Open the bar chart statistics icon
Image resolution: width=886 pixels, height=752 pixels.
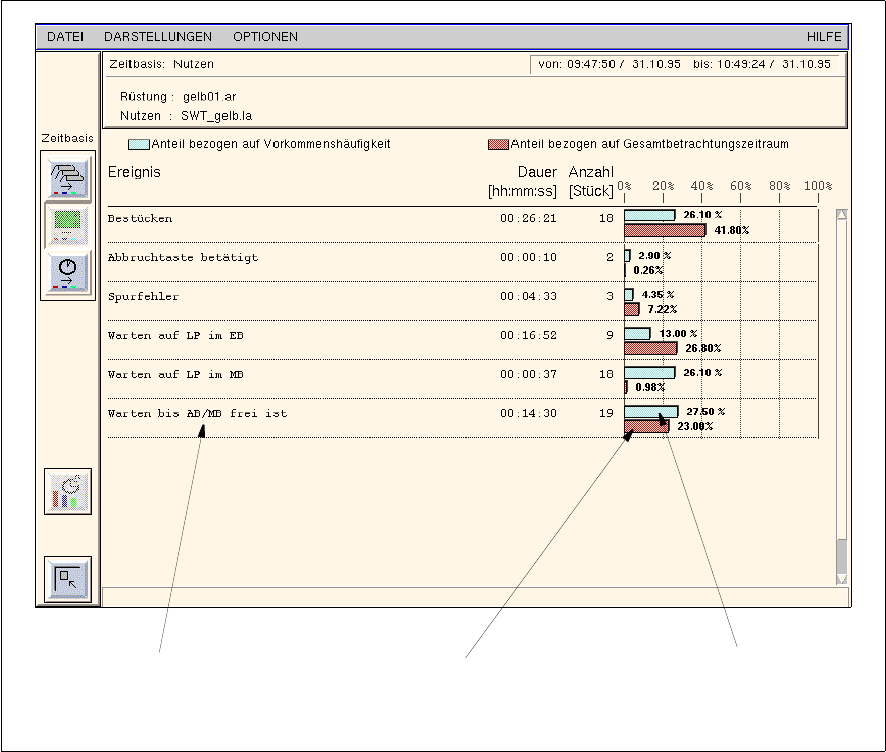(68, 491)
